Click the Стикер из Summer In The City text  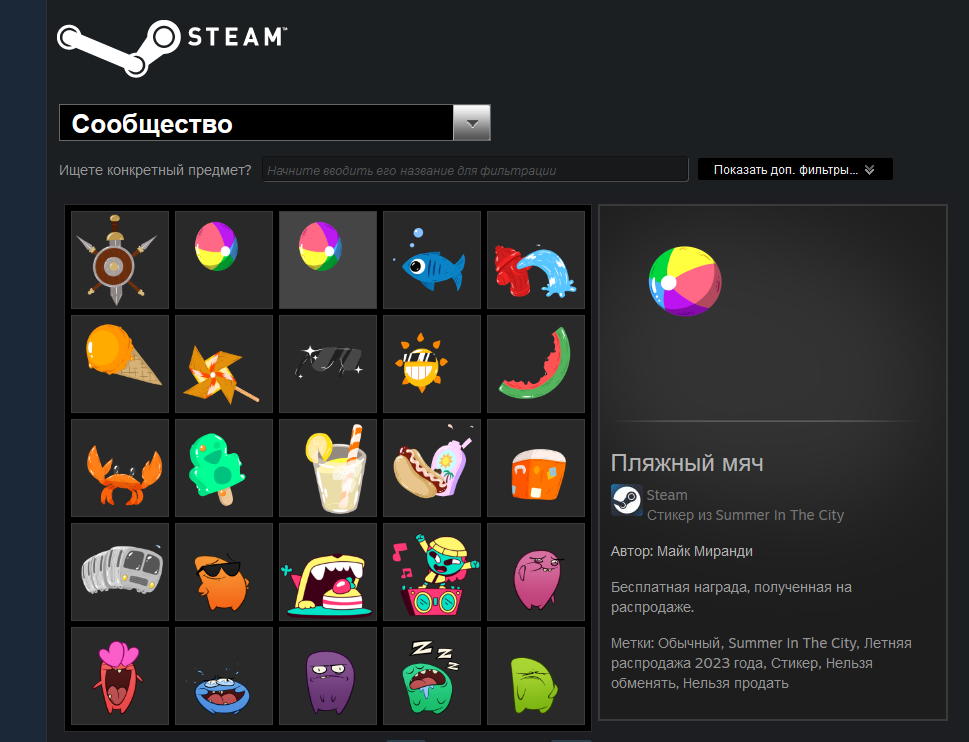tap(745, 515)
